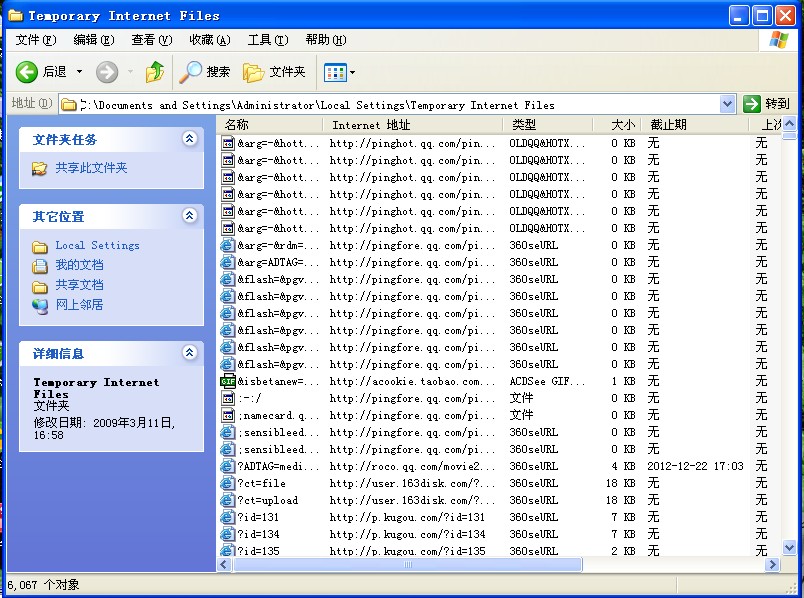
Task: Click the horizontal scrollbar thumb in the file list
Action: click(408, 565)
